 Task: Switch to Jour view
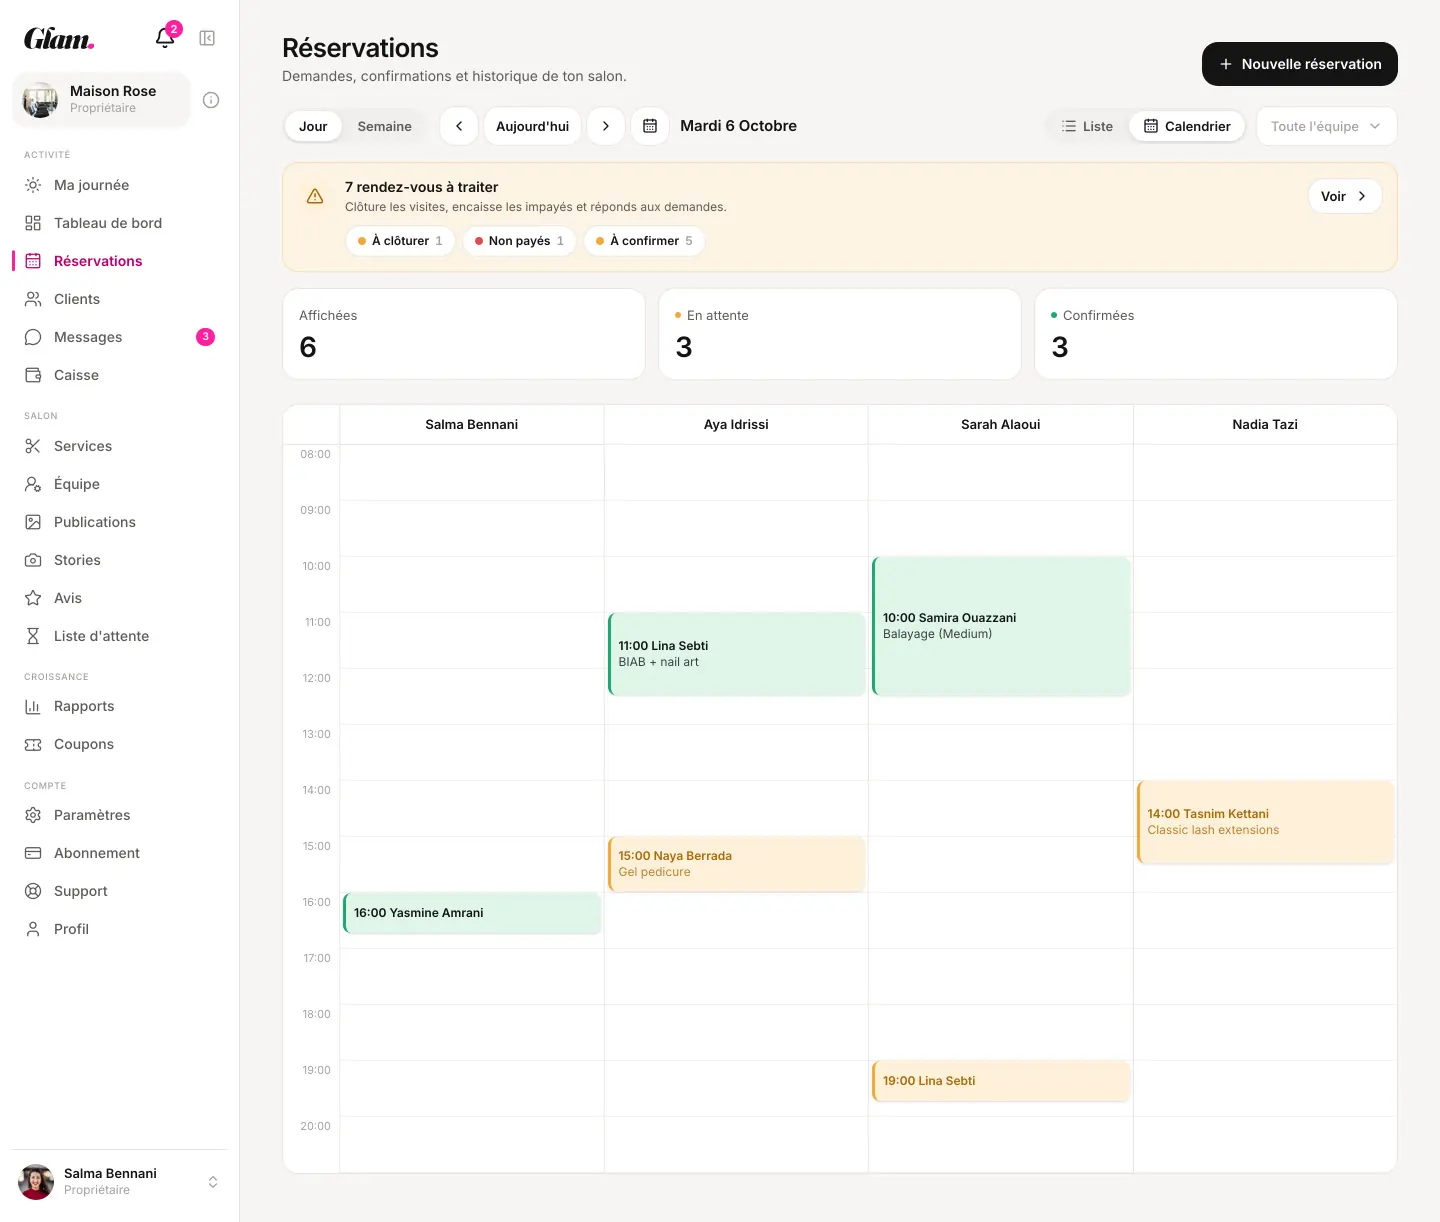click(x=313, y=126)
